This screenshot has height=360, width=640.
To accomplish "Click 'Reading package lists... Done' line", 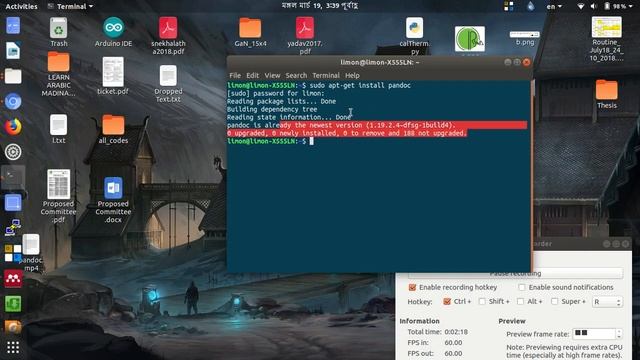I will pos(282,101).
